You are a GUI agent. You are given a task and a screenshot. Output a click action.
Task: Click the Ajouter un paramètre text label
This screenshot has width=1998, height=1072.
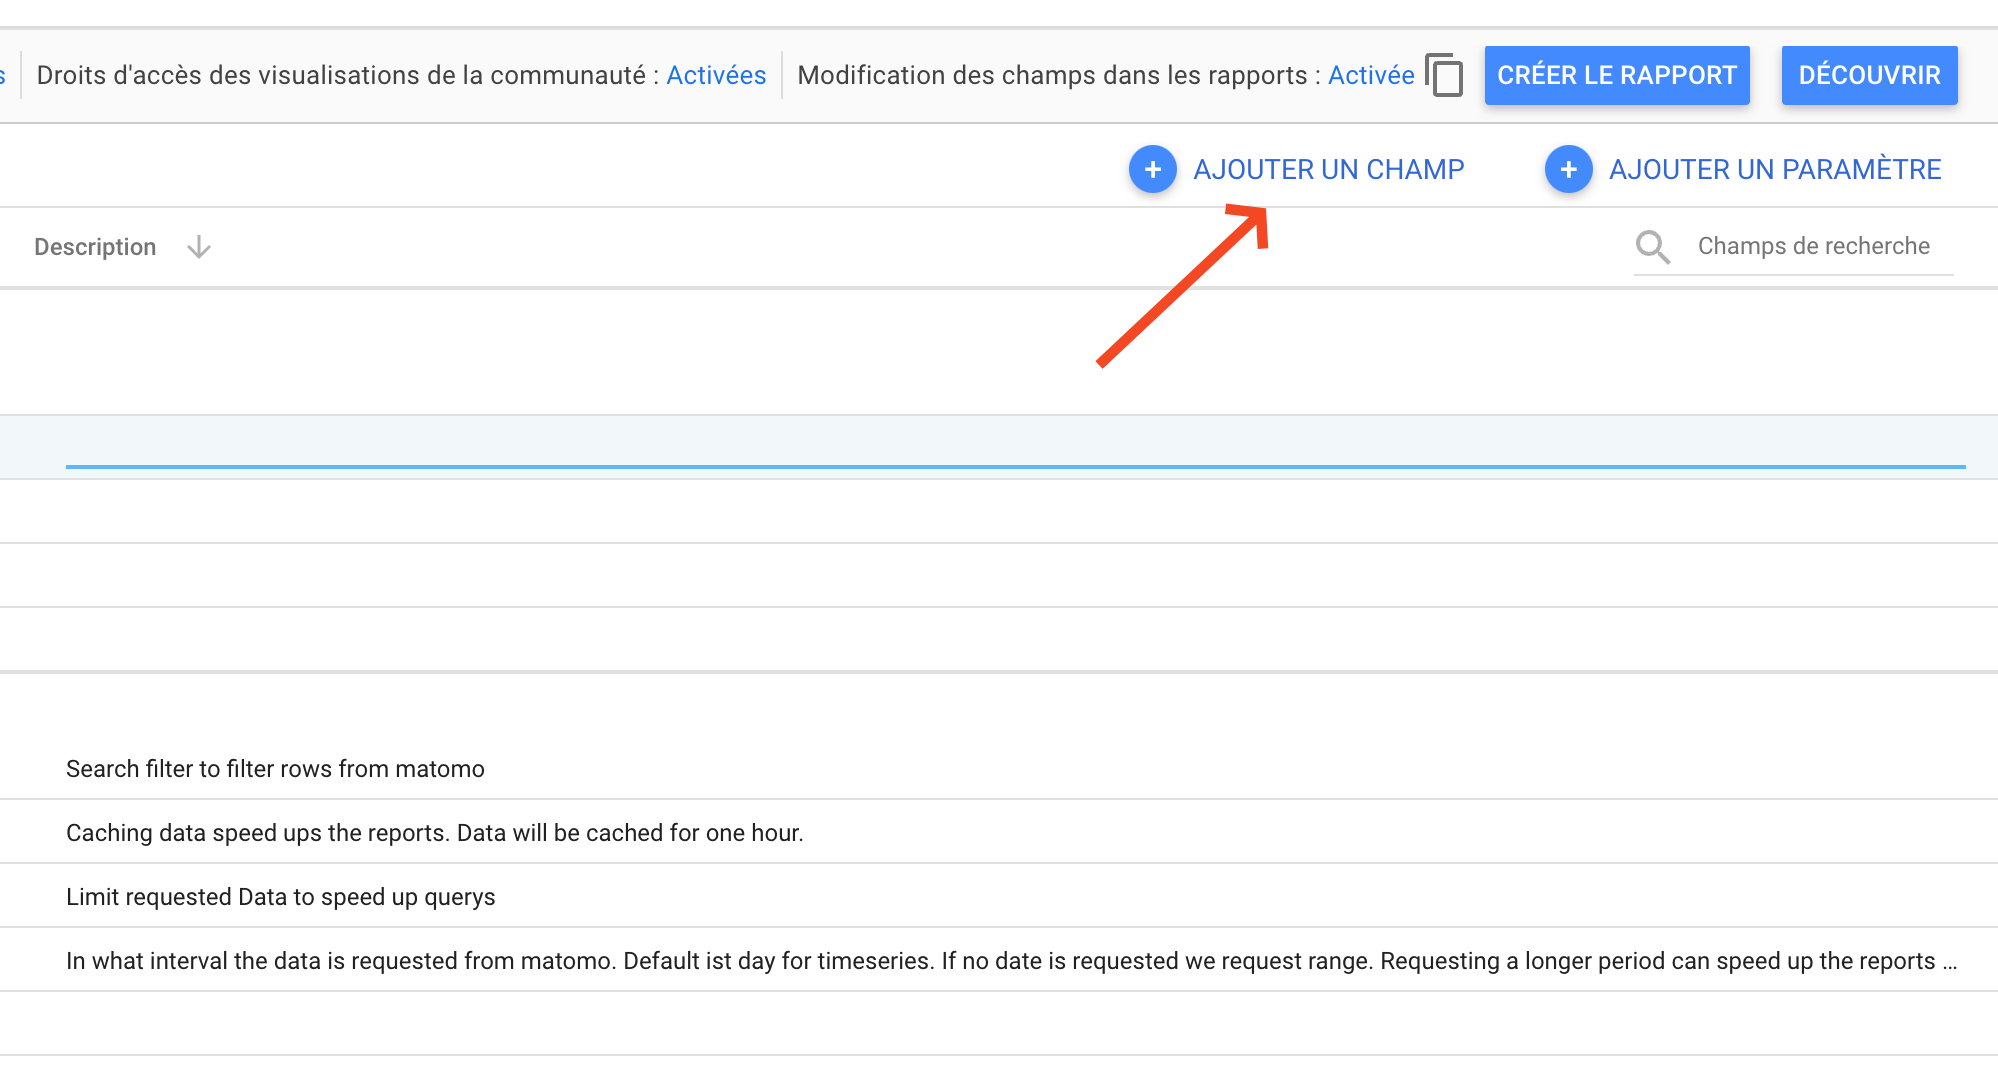[x=1775, y=170]
